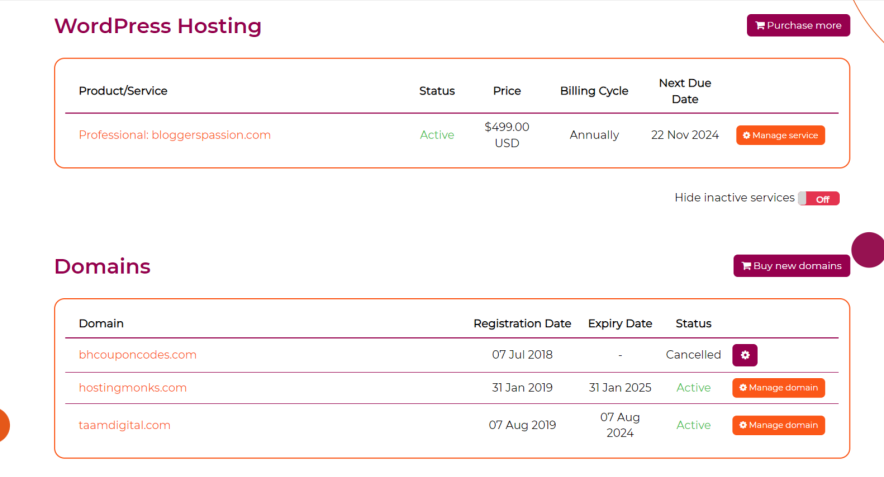Click the Billing Cycle column header
Screen dimensions: 884x477
[x=594, y=91]
